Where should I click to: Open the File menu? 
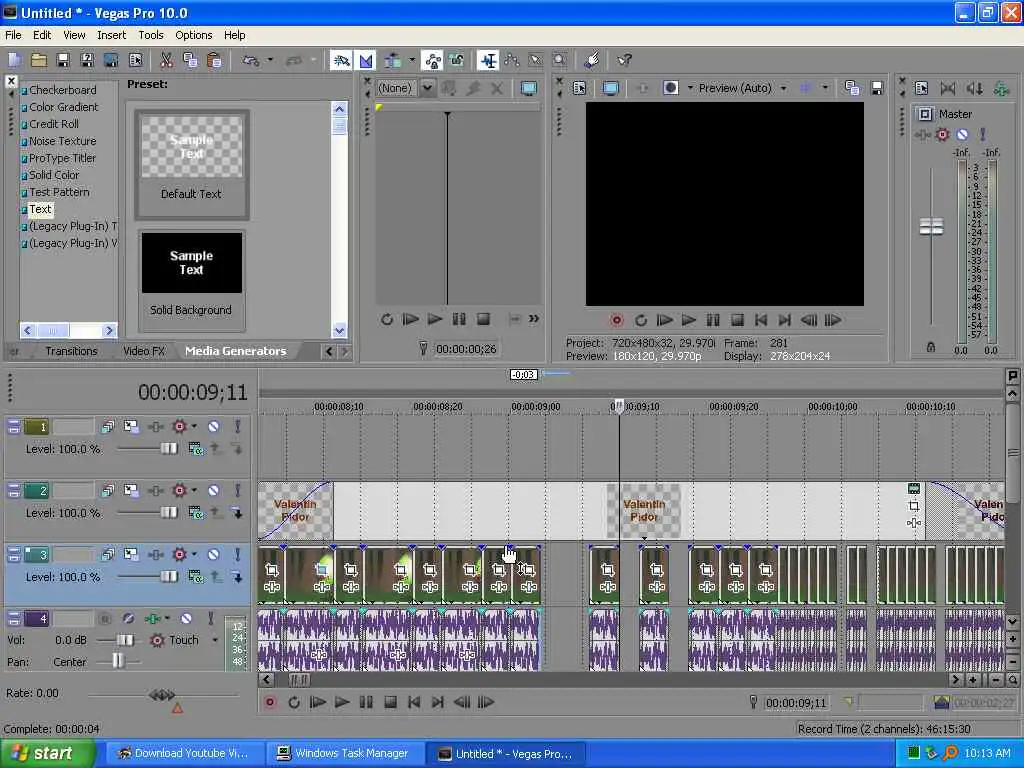click(13, 35)
